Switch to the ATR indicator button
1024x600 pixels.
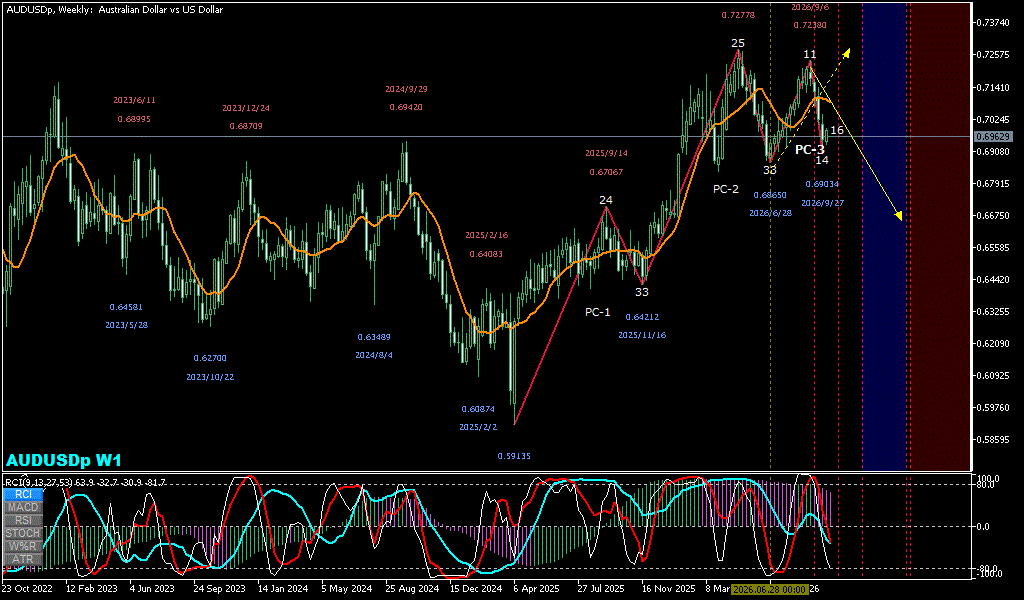pos(23,560)
